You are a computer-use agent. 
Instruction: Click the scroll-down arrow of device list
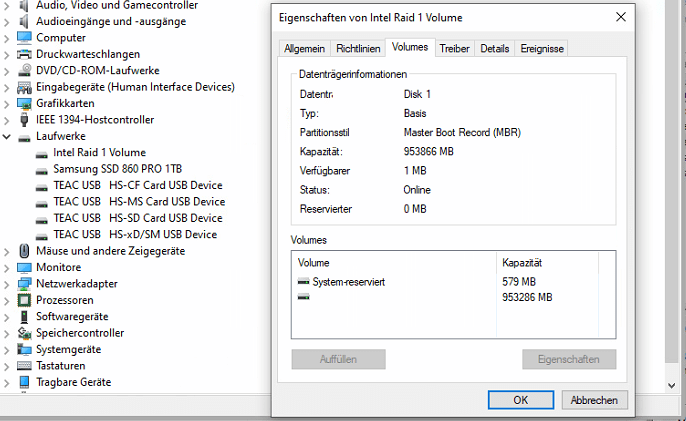[672, 385]
